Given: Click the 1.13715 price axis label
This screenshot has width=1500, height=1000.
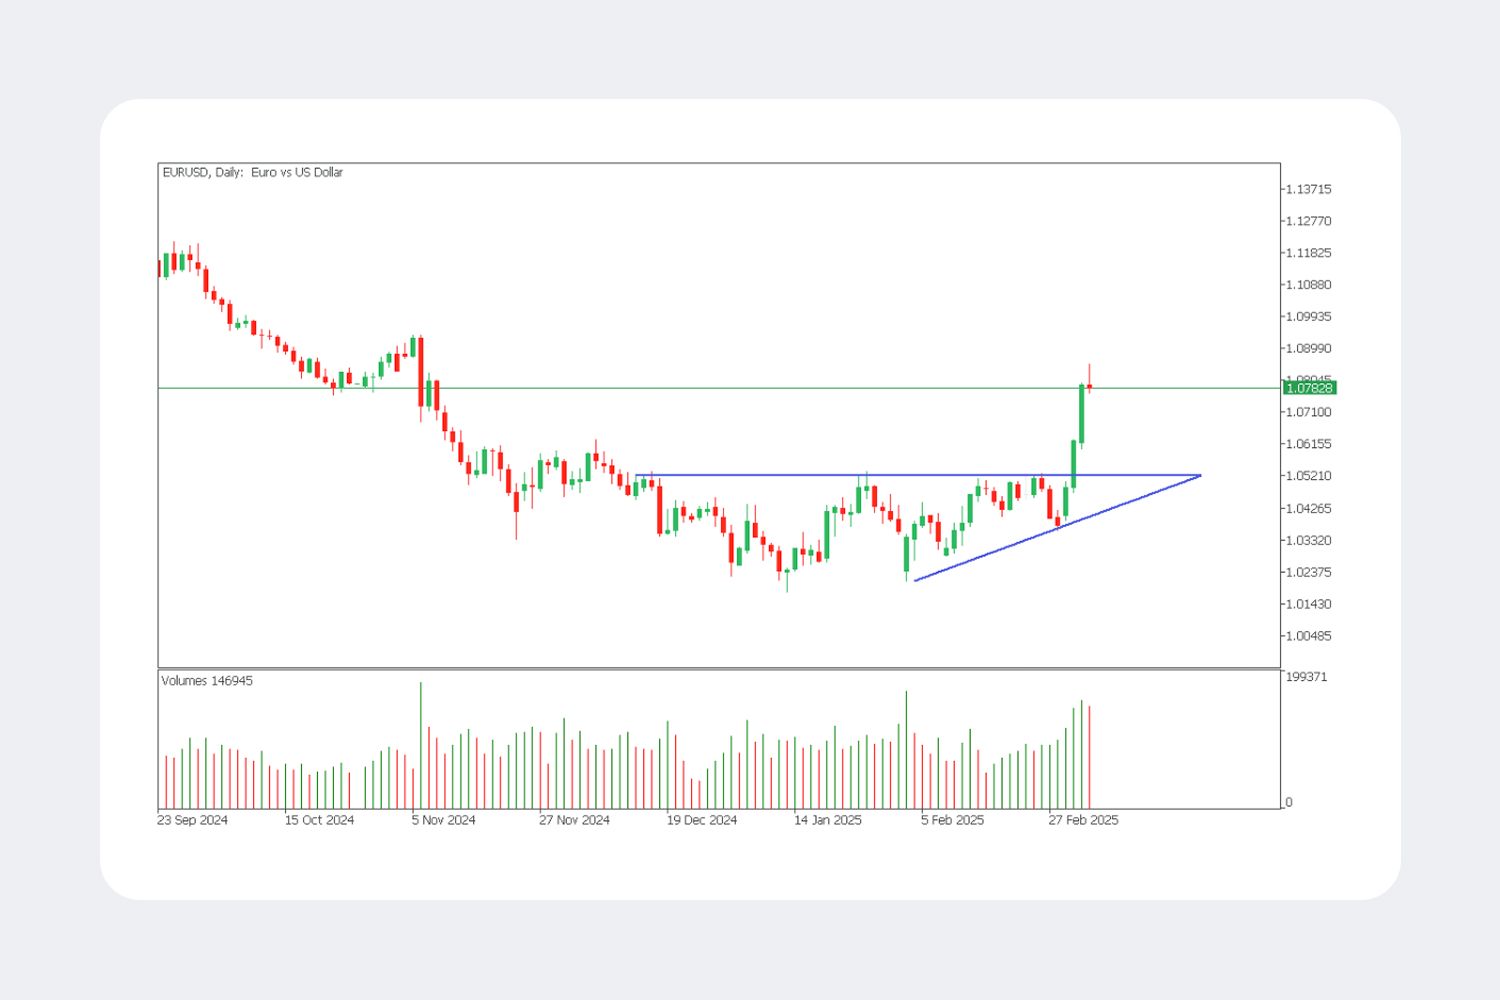Looking at the screenshot, I should 1308,189.
